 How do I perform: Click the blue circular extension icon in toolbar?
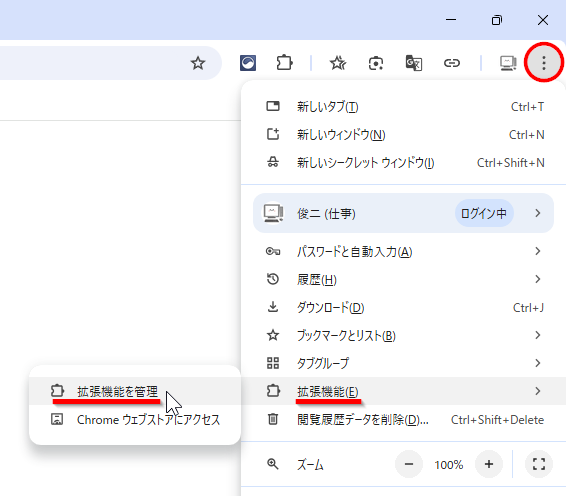click(248, 63)
